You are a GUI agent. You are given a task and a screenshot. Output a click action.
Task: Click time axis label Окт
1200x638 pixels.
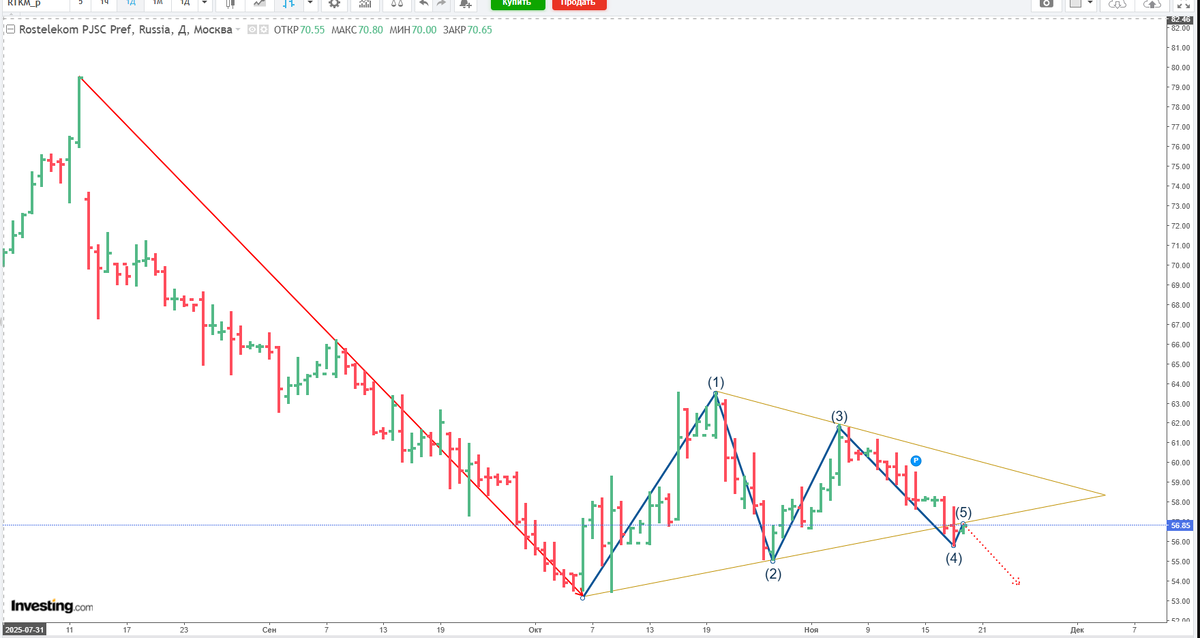coord(535,630)
